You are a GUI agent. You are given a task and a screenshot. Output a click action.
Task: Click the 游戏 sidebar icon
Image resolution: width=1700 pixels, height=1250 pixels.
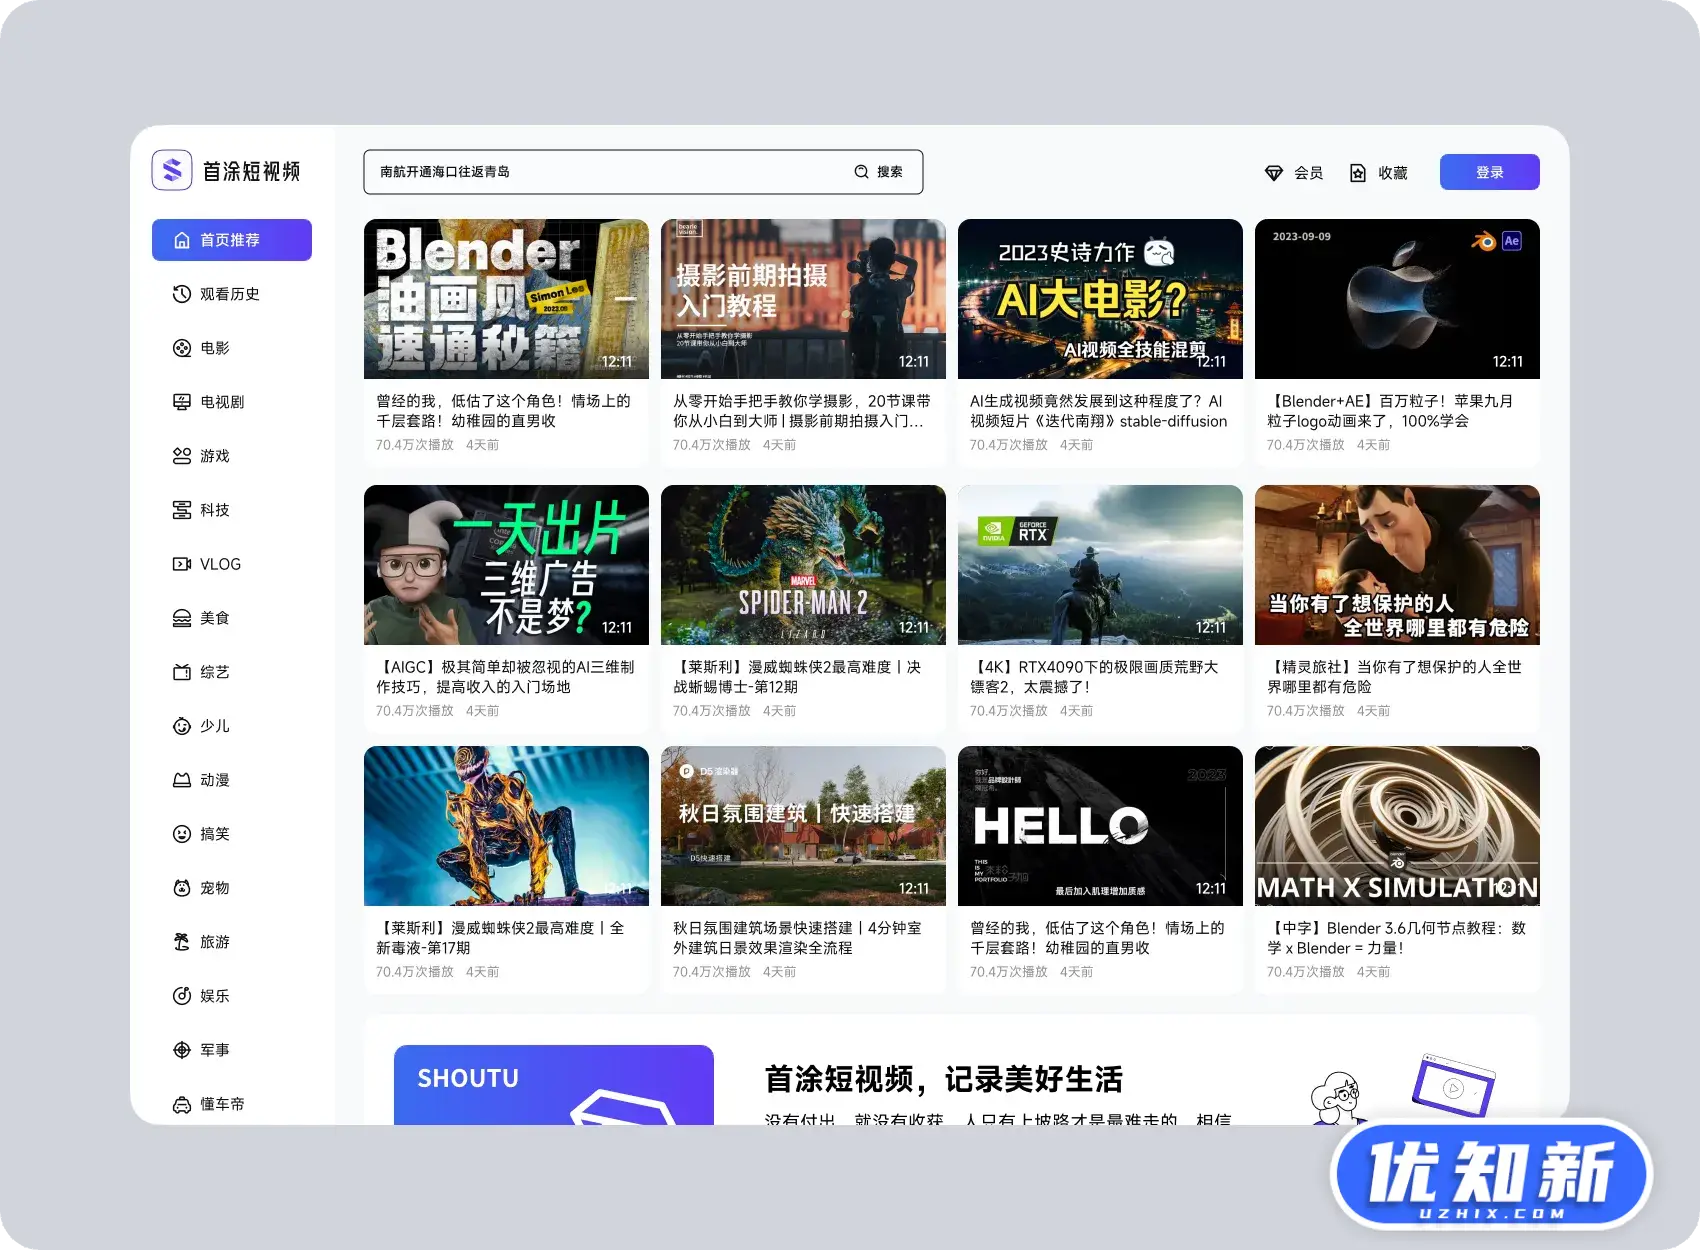tap(181, 456)
